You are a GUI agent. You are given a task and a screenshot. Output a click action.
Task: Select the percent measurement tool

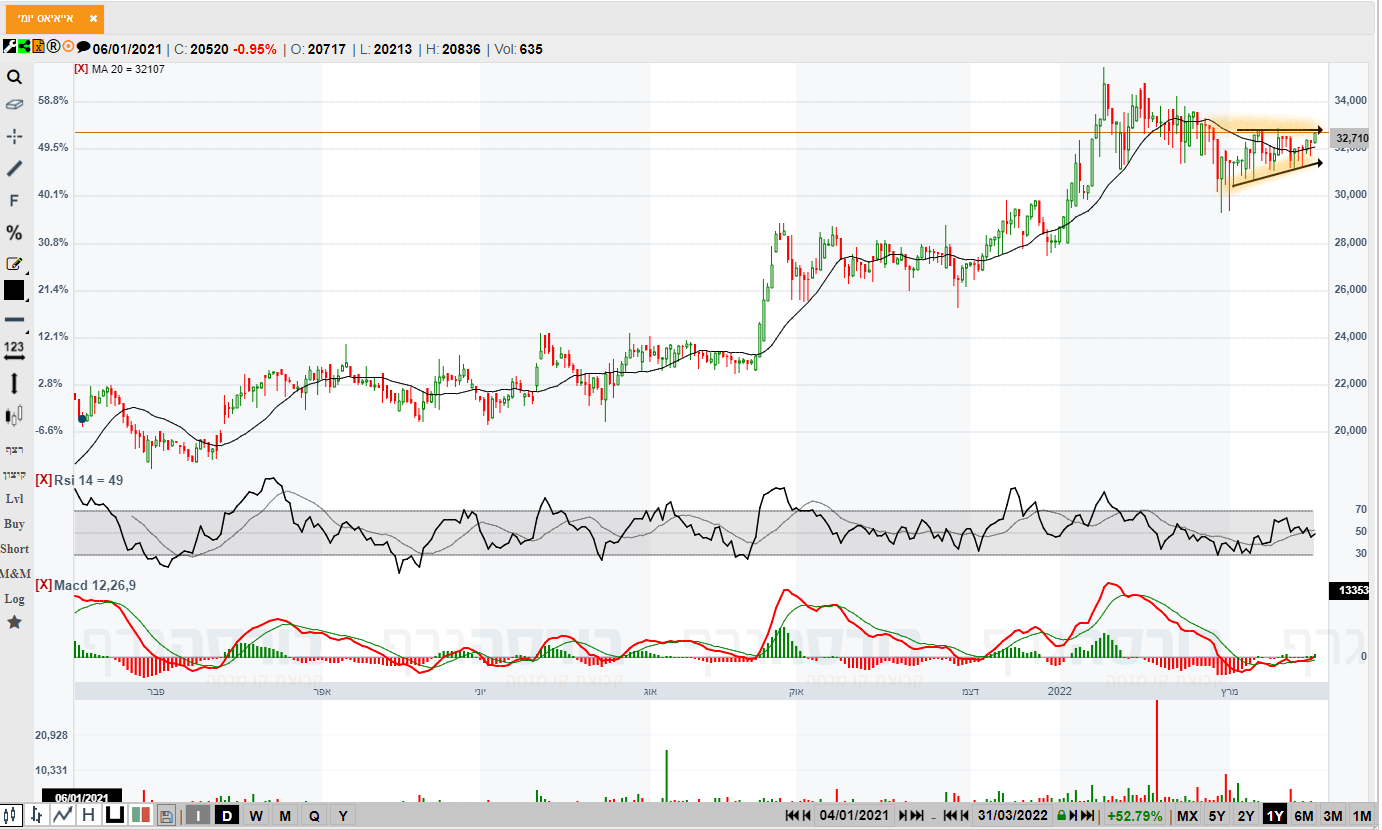tap(14, 233)
